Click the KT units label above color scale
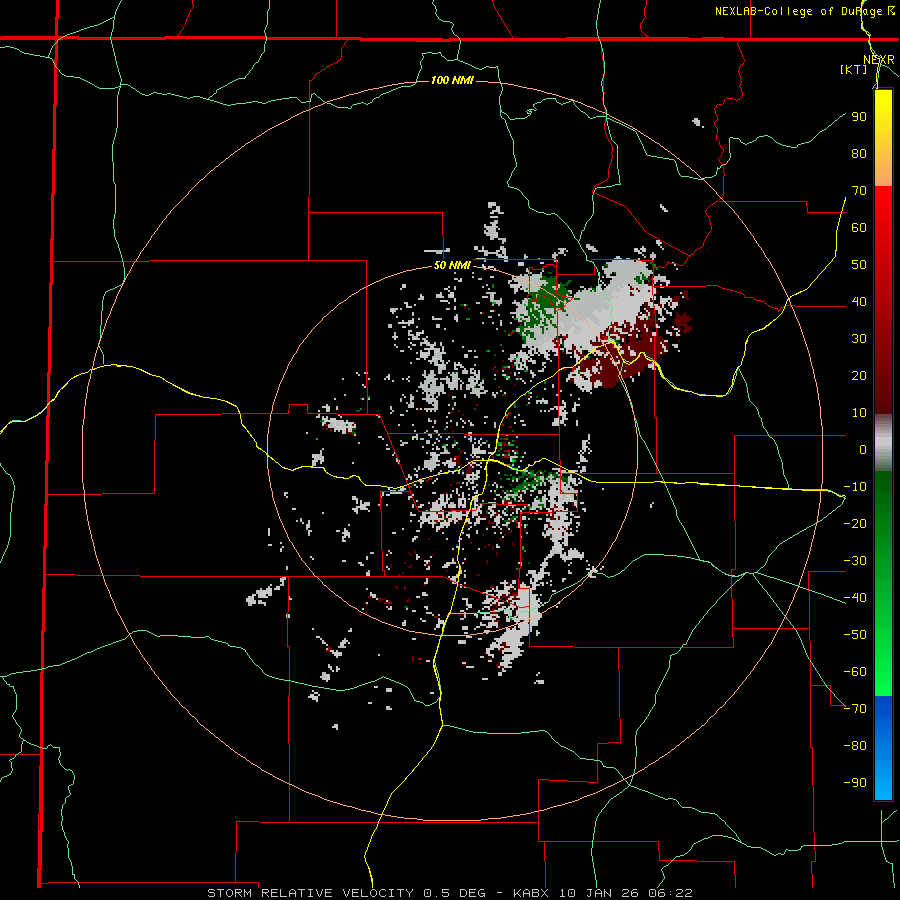Viewport: 900px width, 900px height. coord(854,69)
